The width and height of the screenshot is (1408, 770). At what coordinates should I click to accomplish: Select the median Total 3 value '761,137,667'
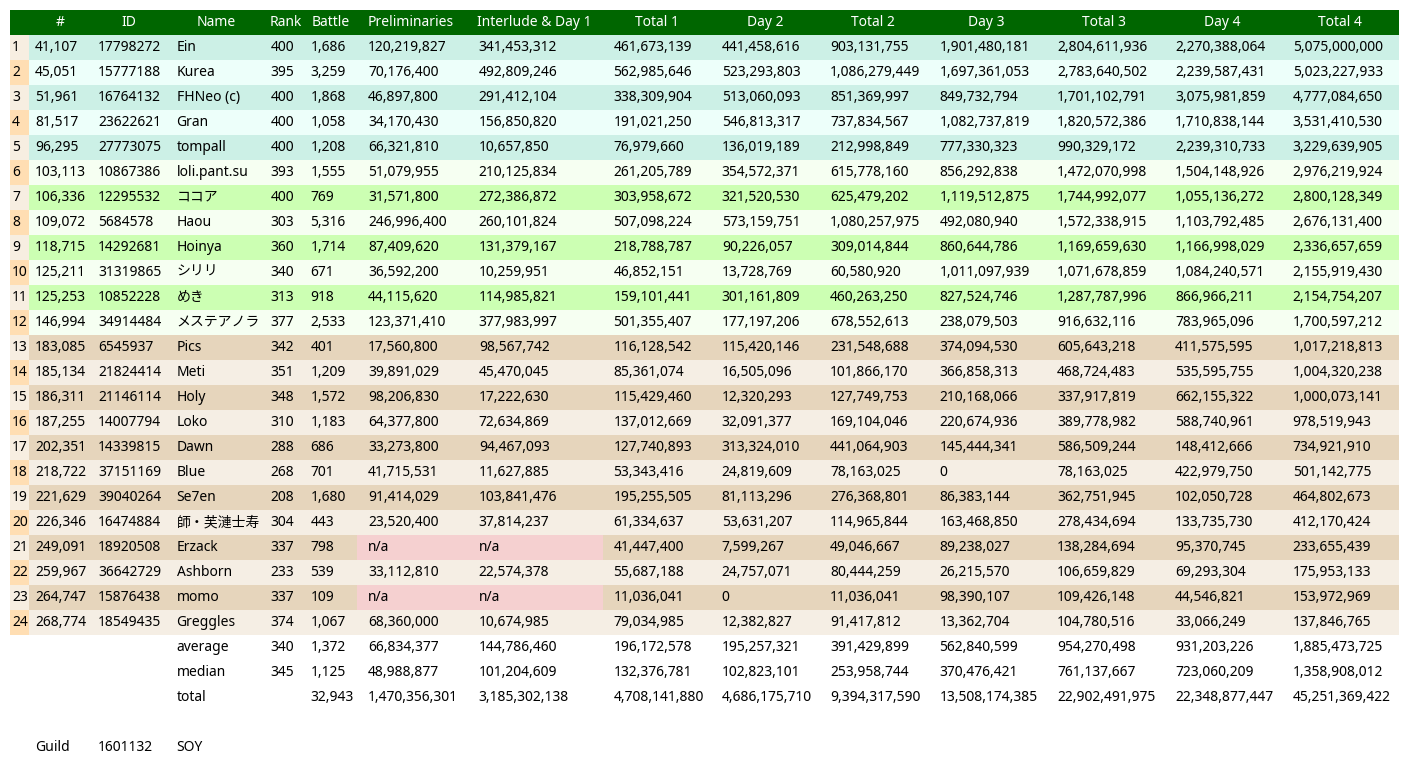coord(1097,671)
